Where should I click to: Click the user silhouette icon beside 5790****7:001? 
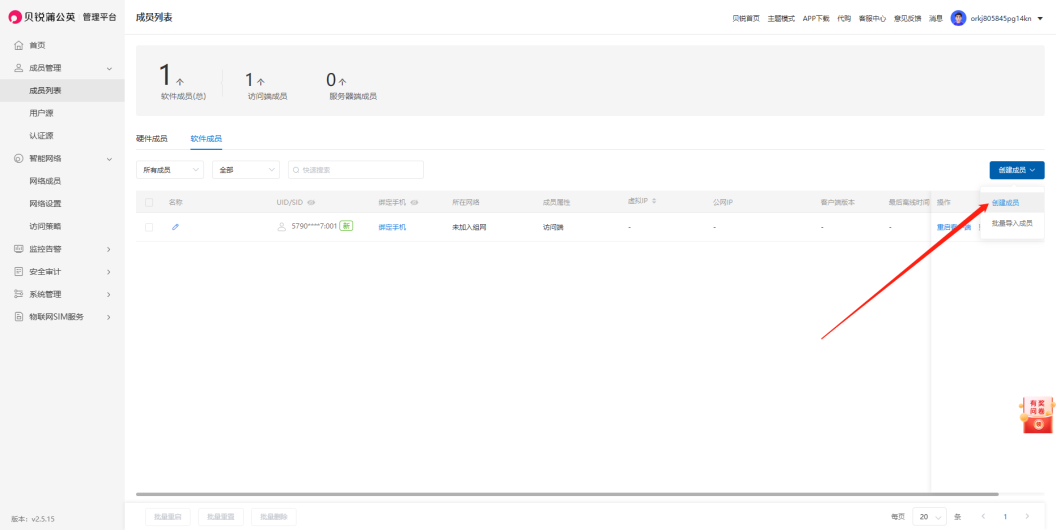(282, 227)
